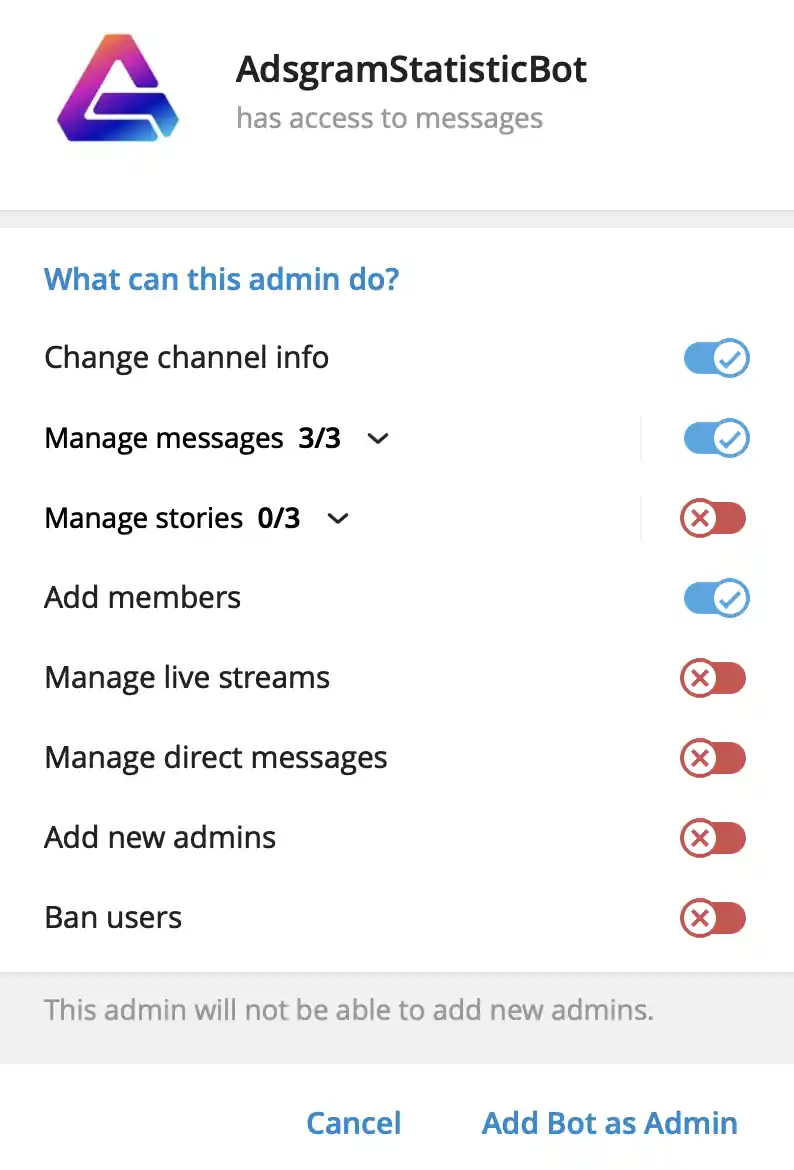The height and width of the screenshot is (1170, 794).
Task: Click the AdsgramStatisticBot name
Action: pos(411,69)
